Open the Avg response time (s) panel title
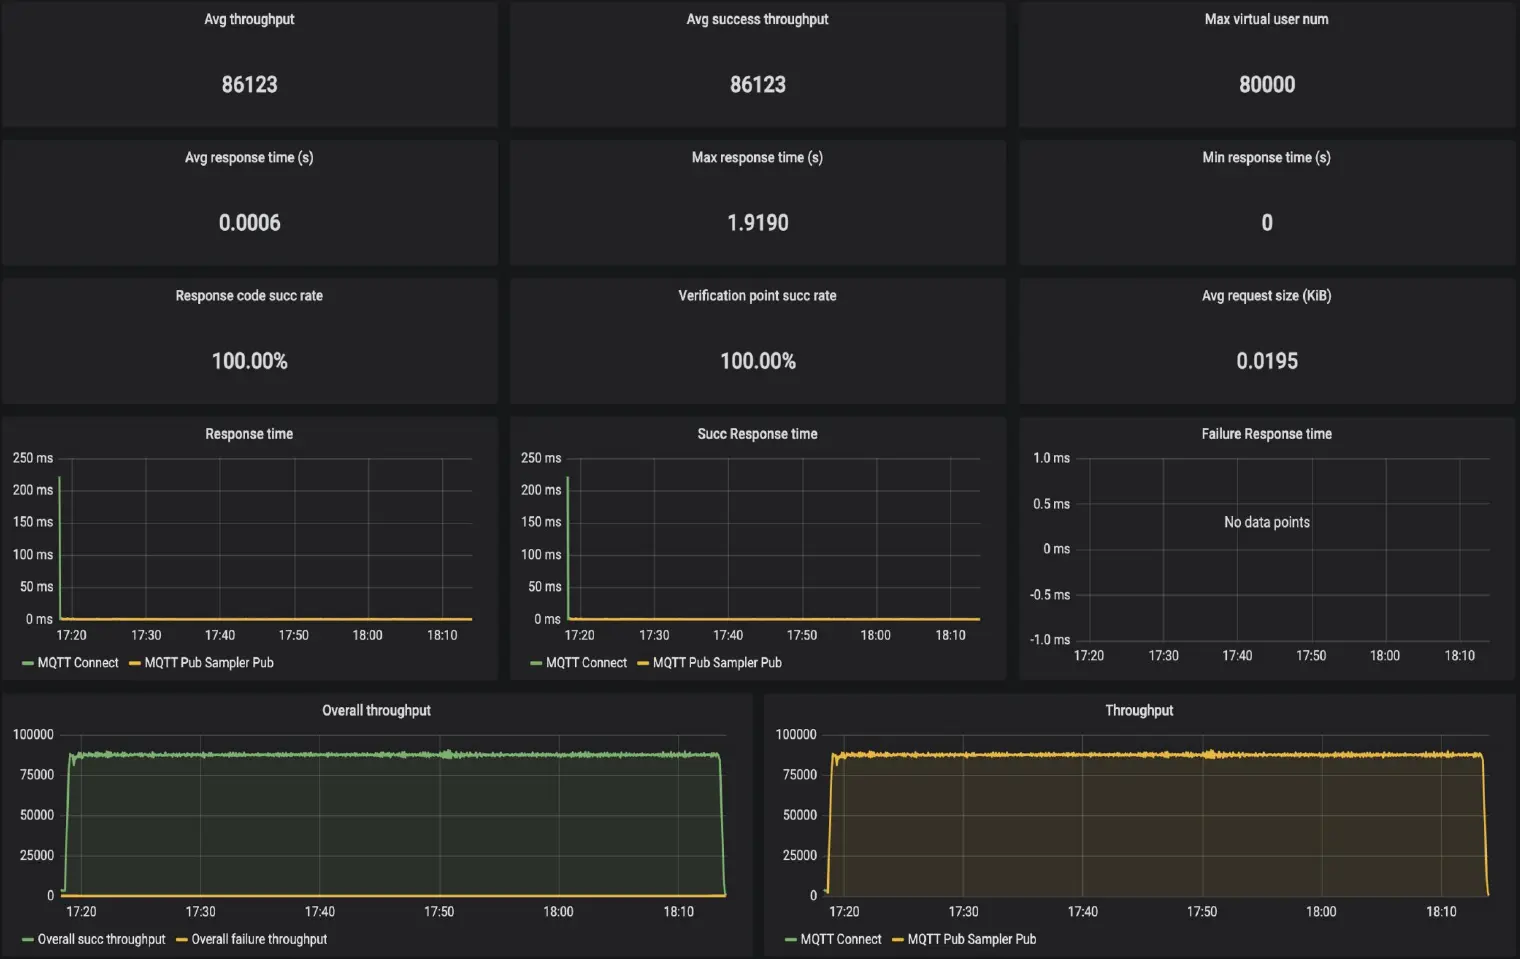 click(x=249, y=157)
